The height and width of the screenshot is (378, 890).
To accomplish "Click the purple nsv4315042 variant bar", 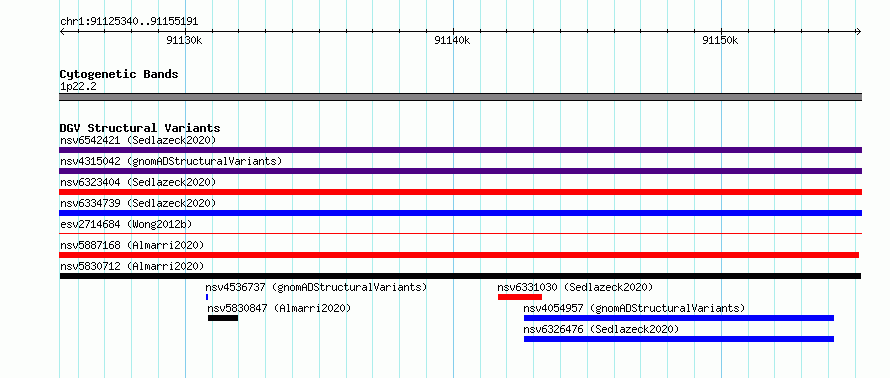I will tap(460, 171).
